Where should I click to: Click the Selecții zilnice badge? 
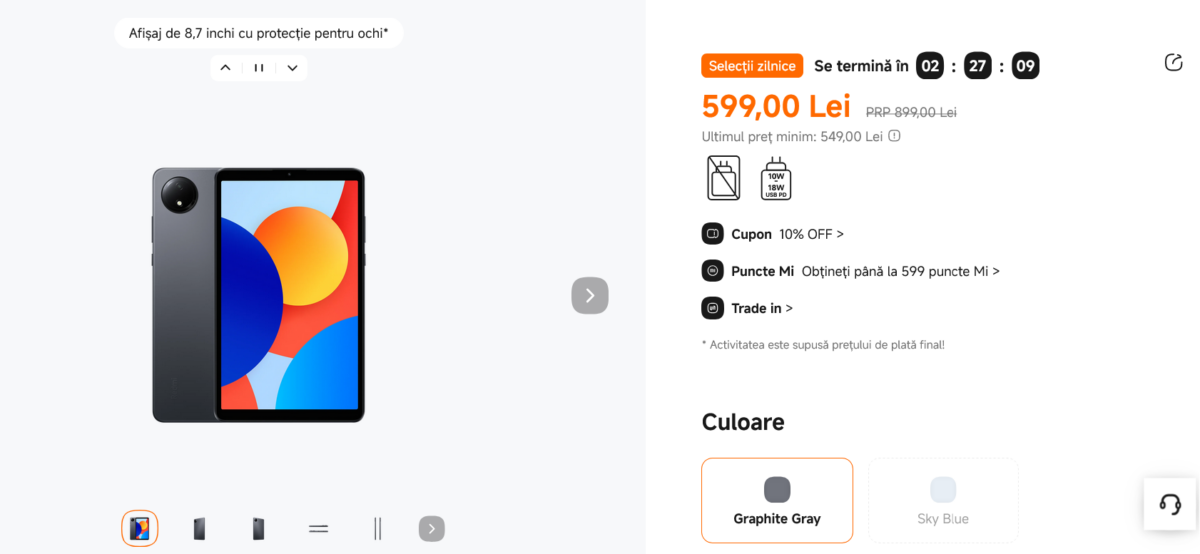click(x=752, y=66)
